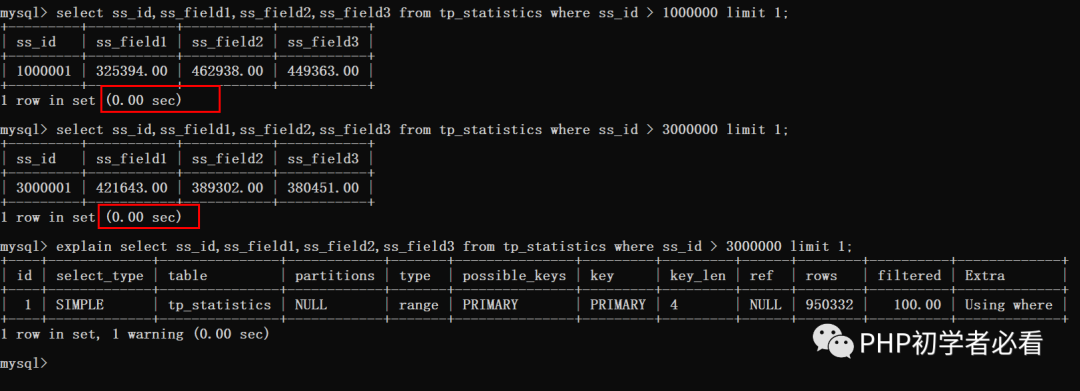Click the key_len column header

pos(696,275)
